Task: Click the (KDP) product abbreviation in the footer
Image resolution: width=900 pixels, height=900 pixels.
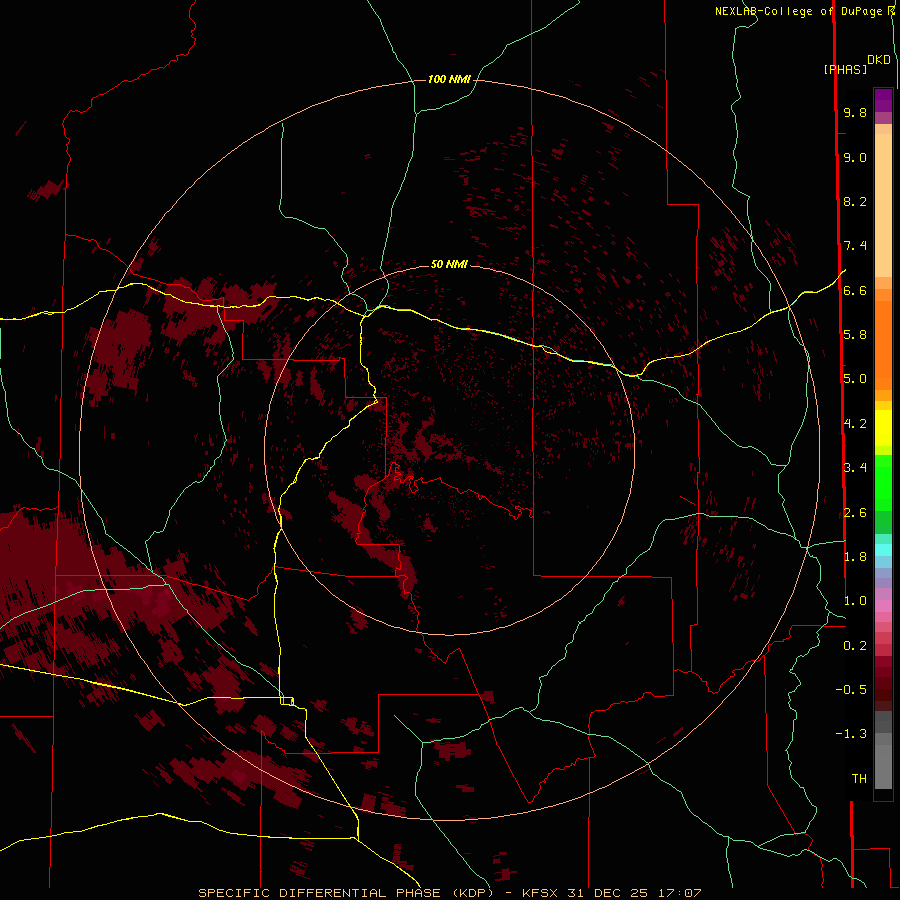Action: [x=473, y=893]
